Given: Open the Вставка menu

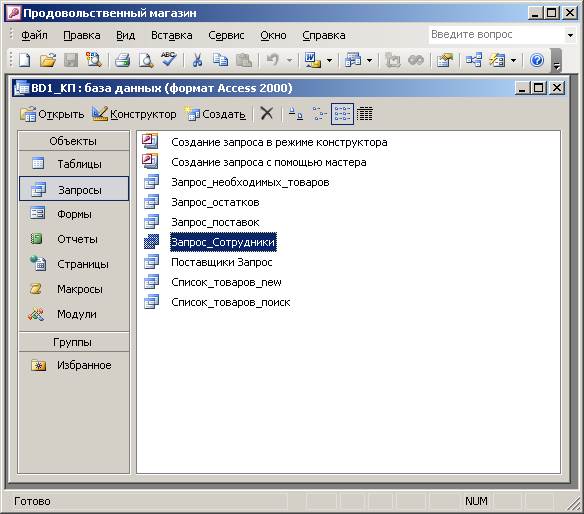Looking at the screenshot, I should pyautogui.click(x=171, y=35).
